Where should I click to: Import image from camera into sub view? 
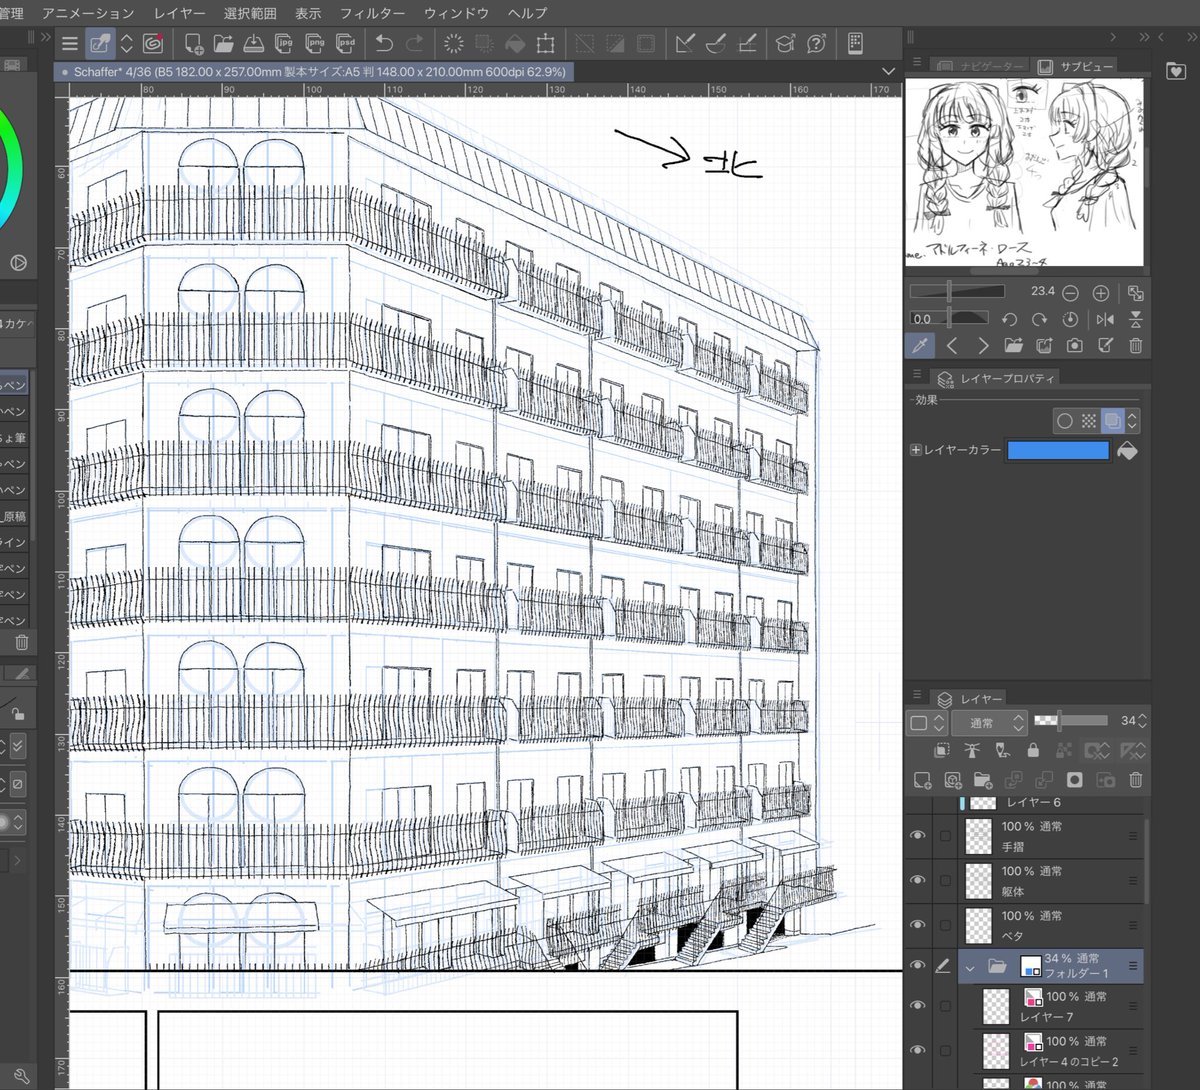pyautogui.click(x=1074, y=346)
